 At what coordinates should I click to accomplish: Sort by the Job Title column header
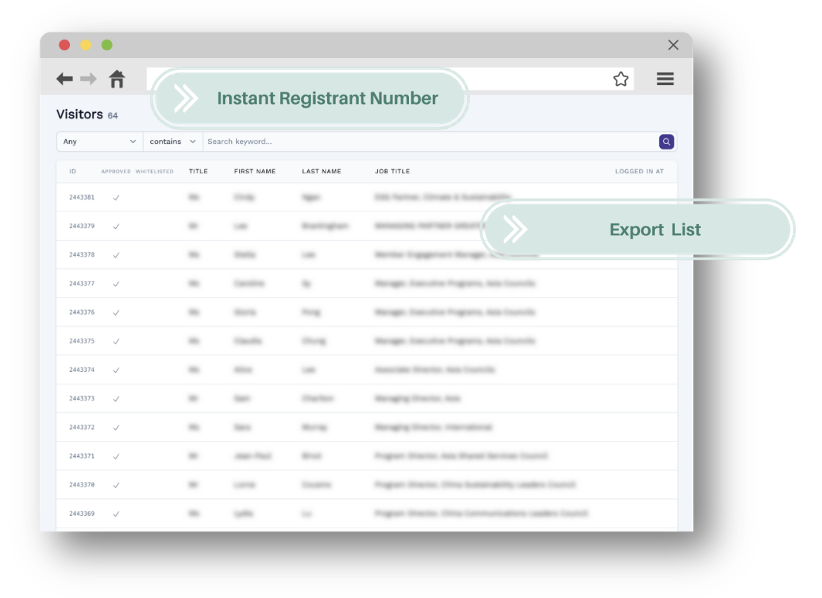(392, 172)
